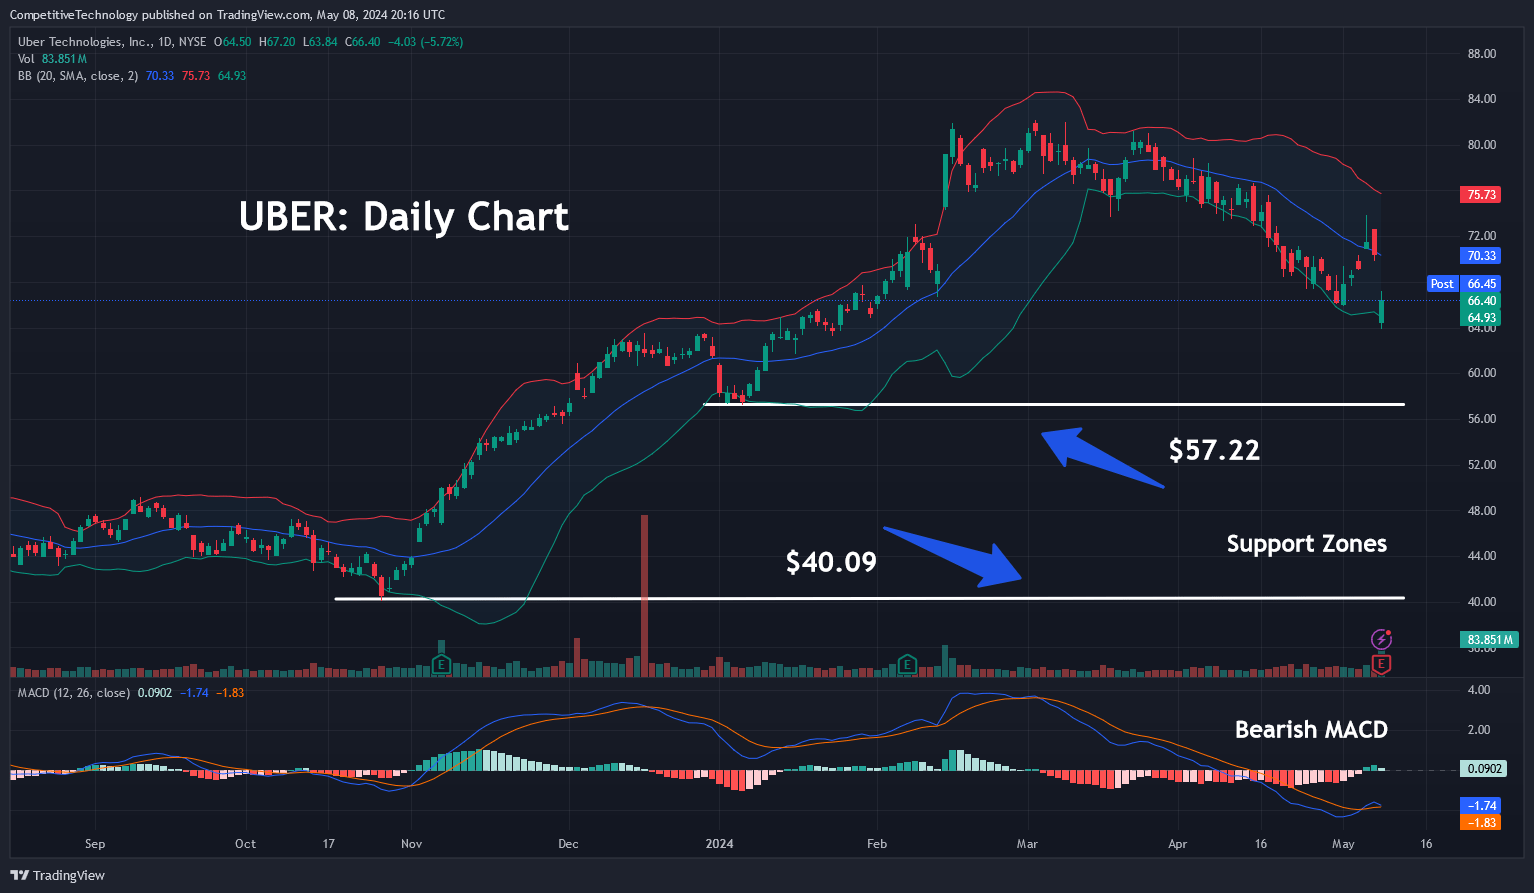Toggle visibility of the BB (20, SMA, close, 2) indicator
This screenshot has width=1534, height=893.
[x=77, y=75]
